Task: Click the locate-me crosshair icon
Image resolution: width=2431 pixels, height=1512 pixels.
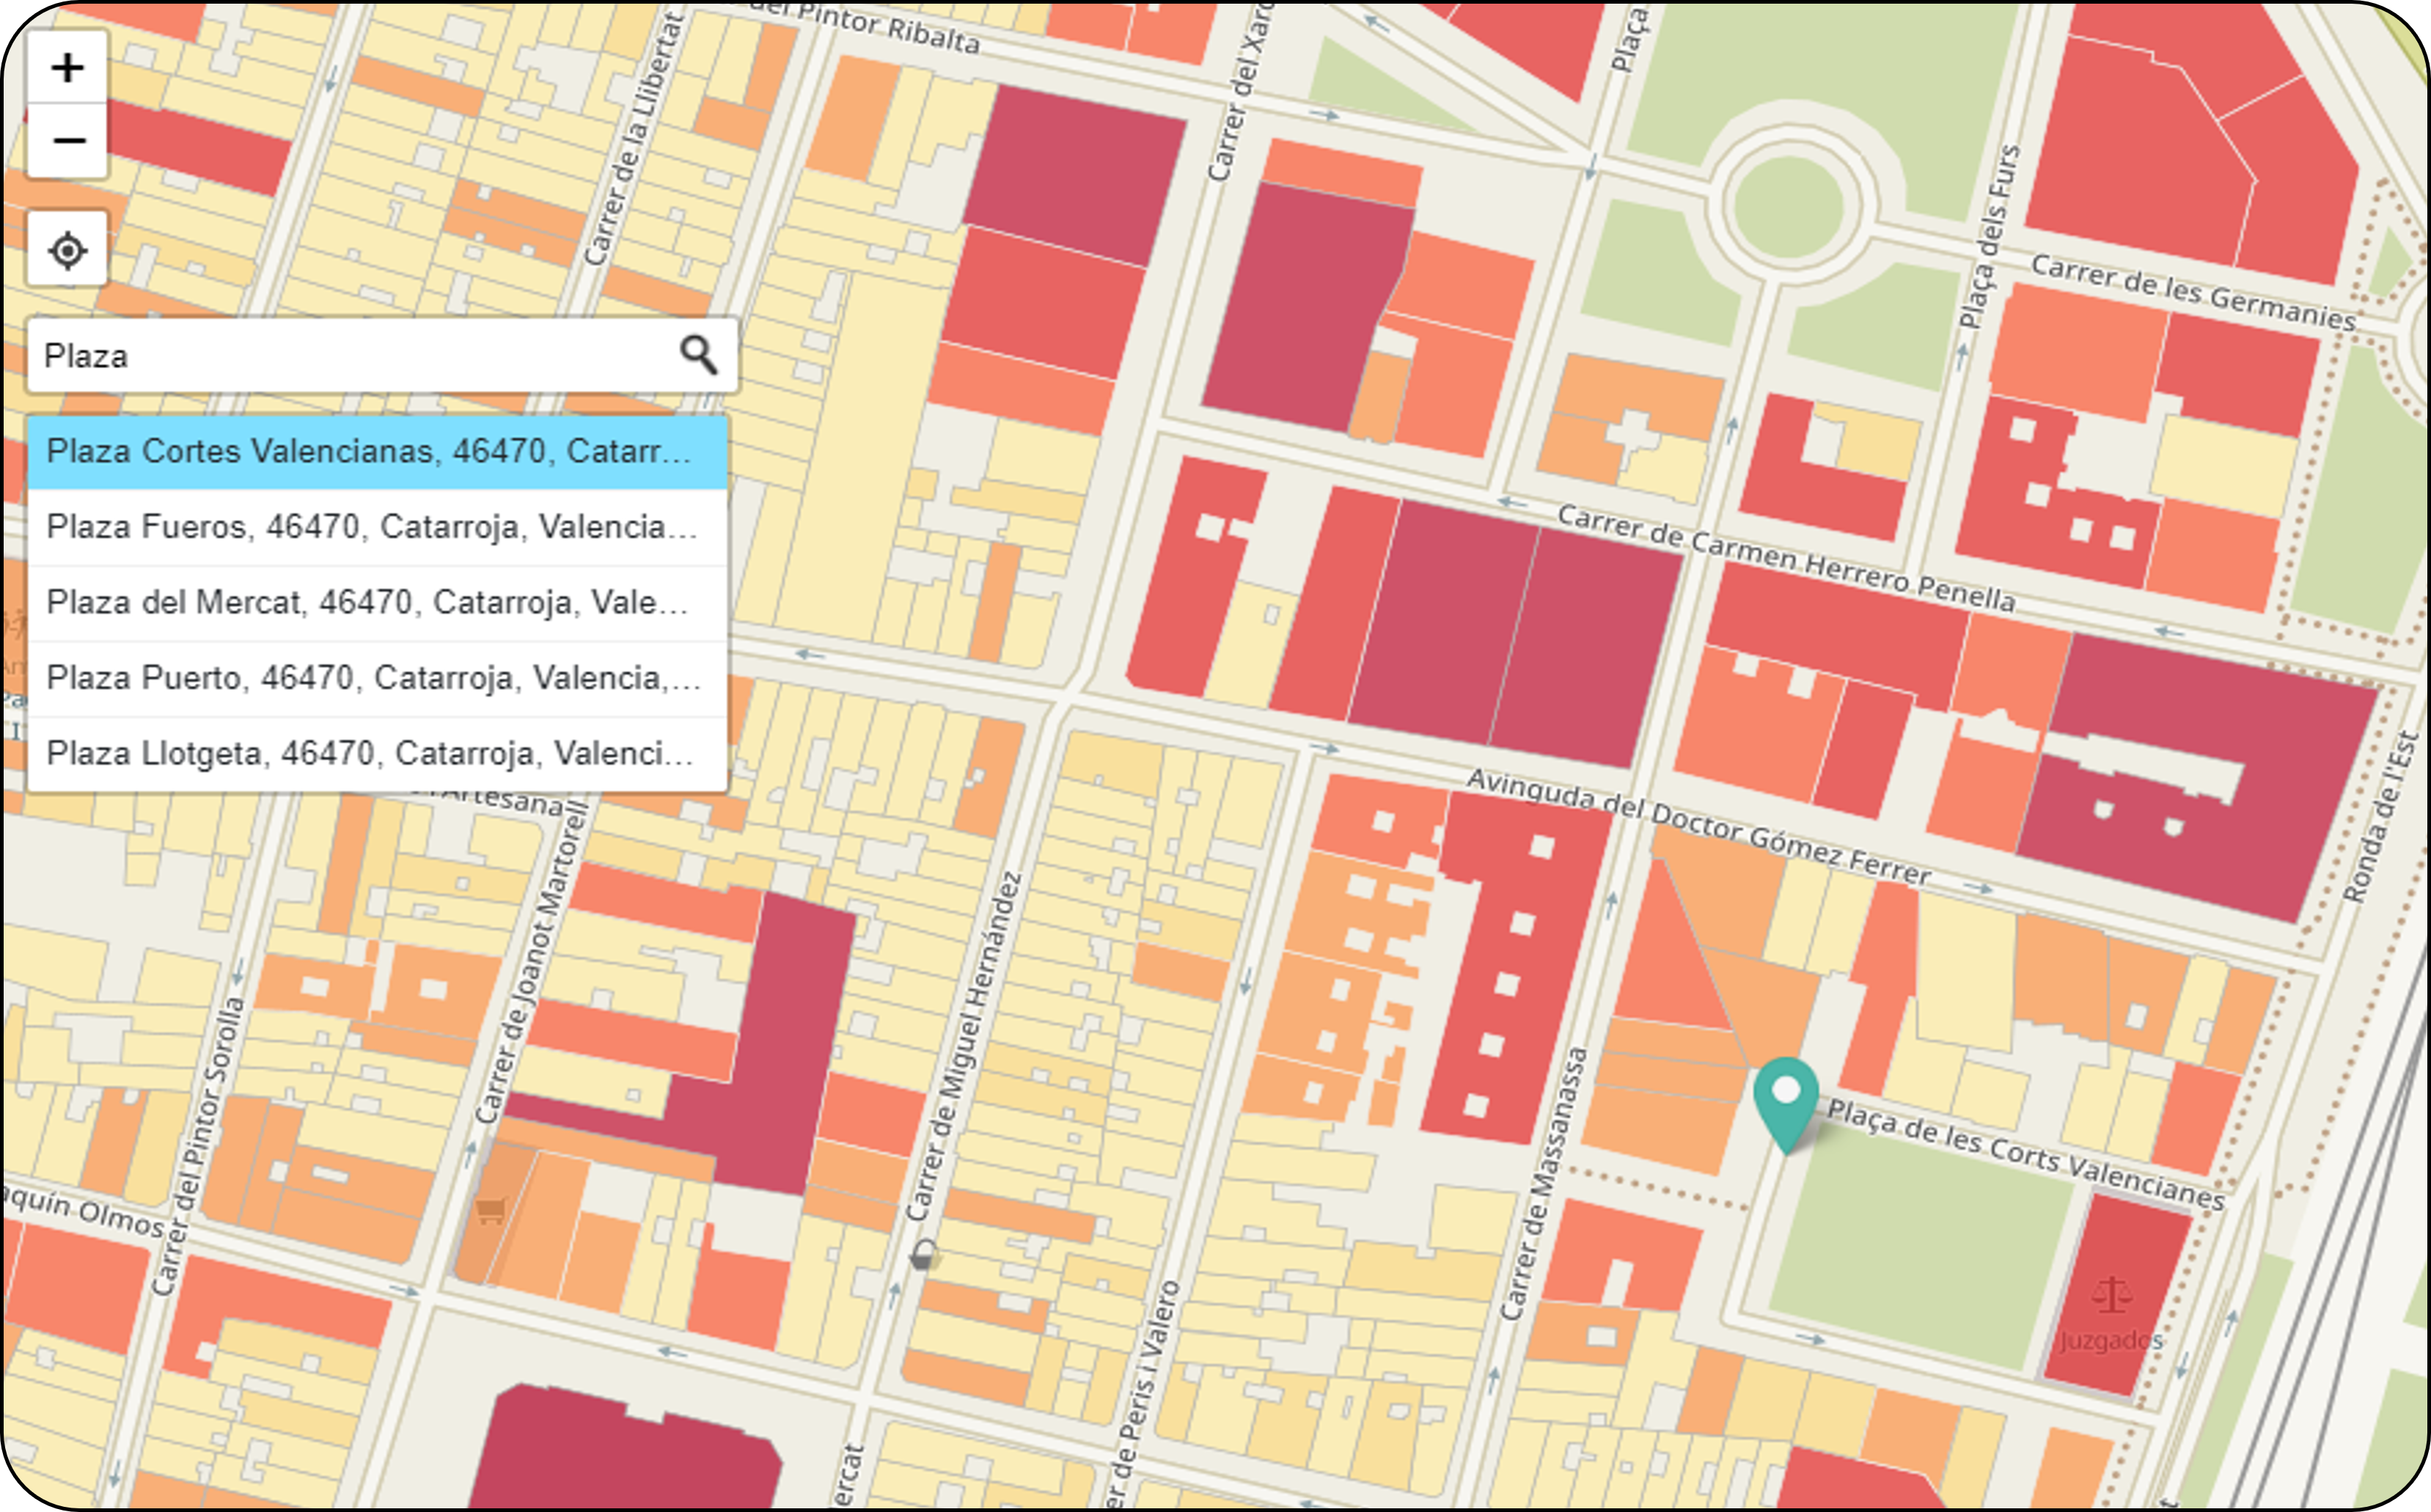Action: tap(67, 250)
